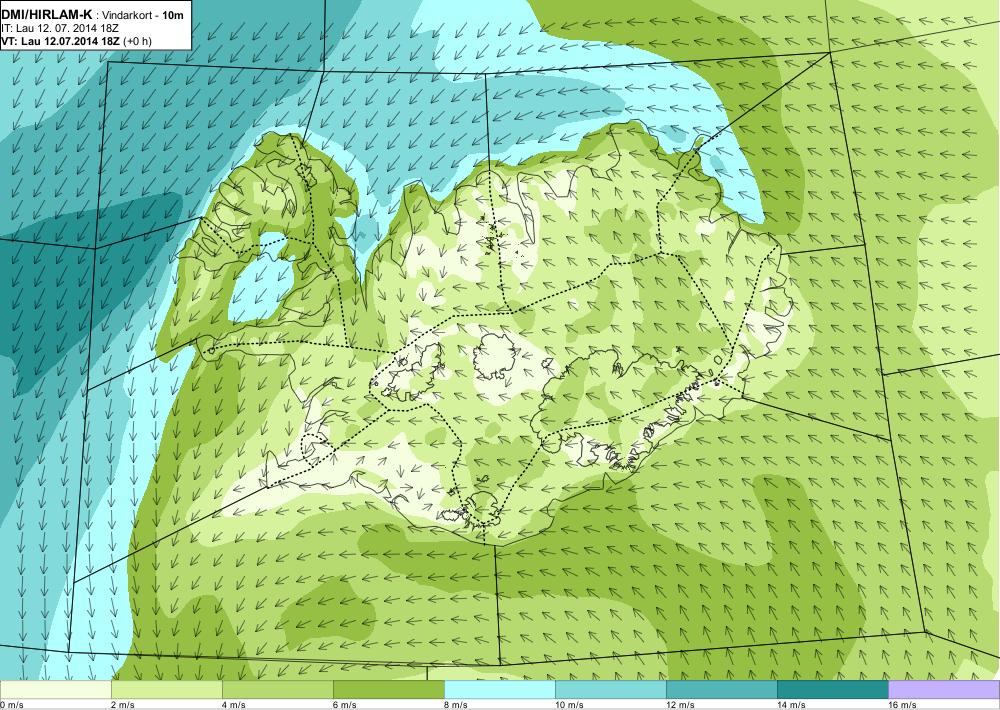Click the 4–6 m/s green legend swatch

click(277, 690)
